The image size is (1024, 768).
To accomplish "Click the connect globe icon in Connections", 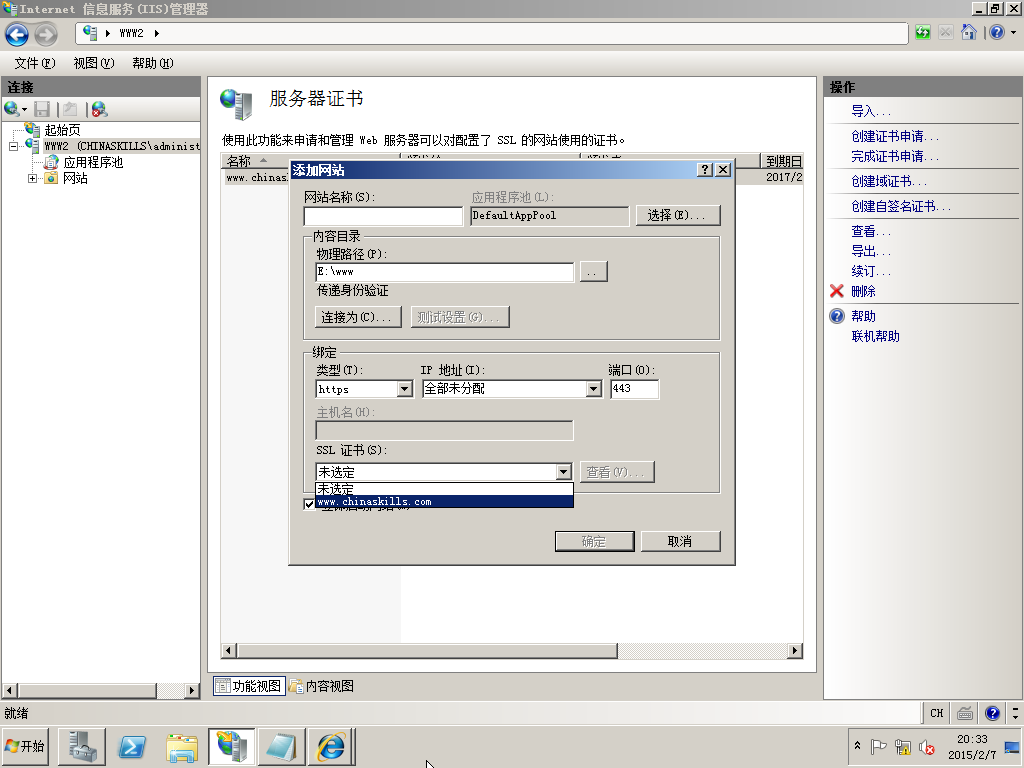I will [x=11, y=109].
